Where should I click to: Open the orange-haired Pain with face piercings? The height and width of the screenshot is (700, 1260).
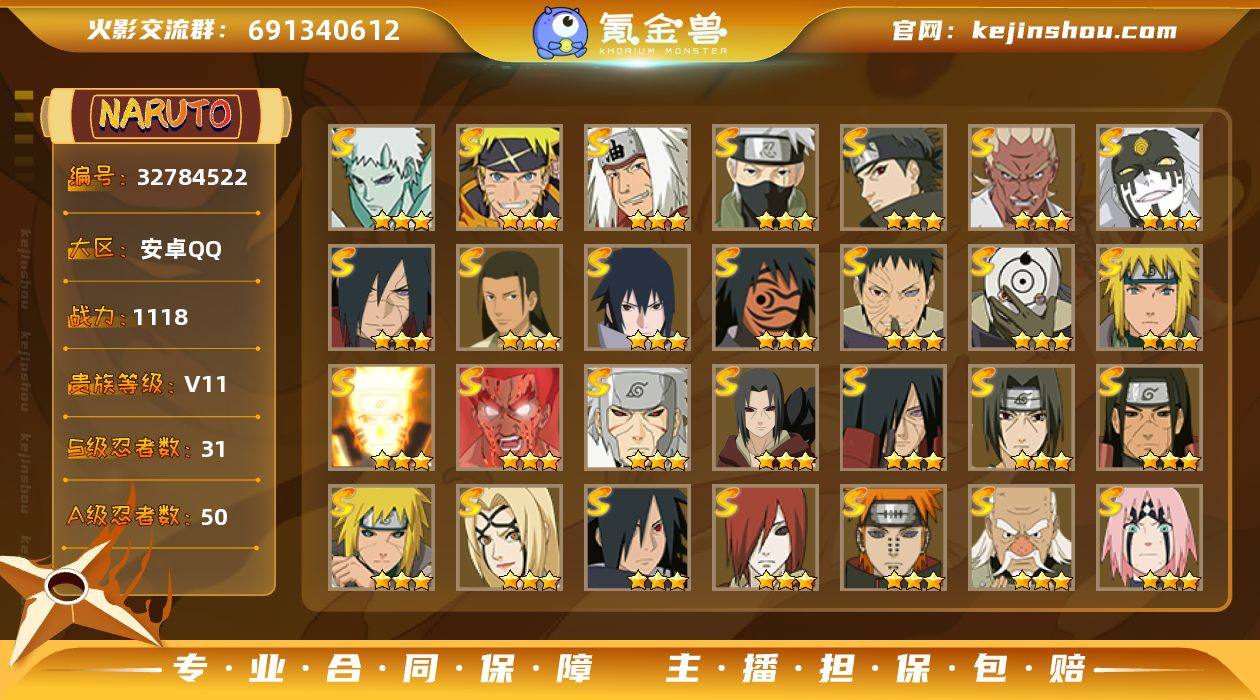pyautogui.click(x=894, y=538)
